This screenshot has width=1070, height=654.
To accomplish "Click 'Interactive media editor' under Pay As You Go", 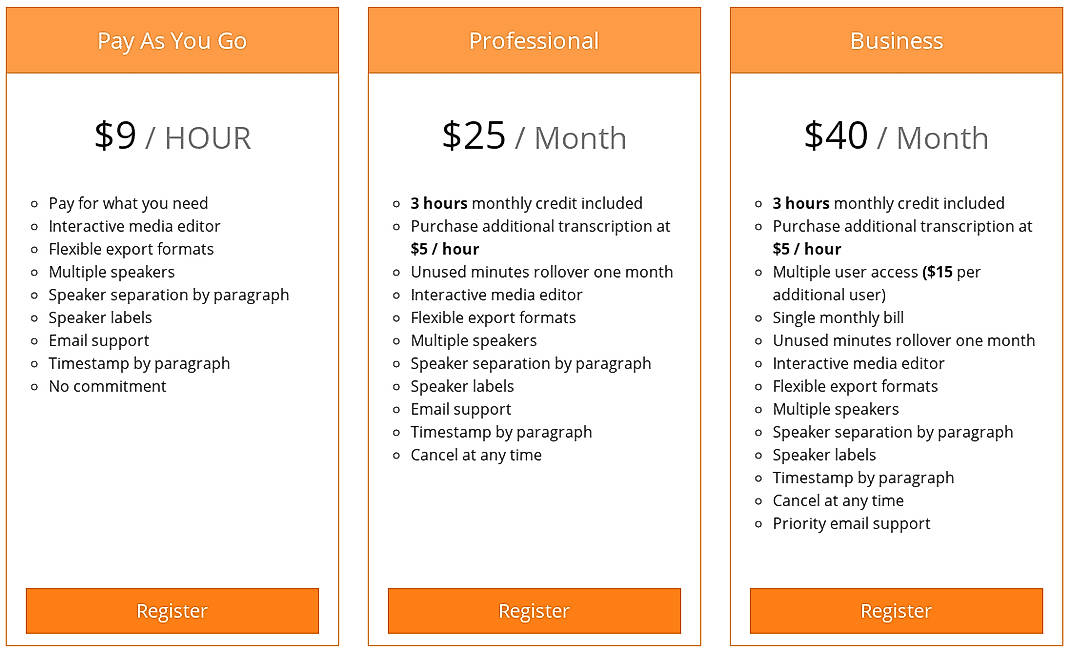I will [133, 226].
